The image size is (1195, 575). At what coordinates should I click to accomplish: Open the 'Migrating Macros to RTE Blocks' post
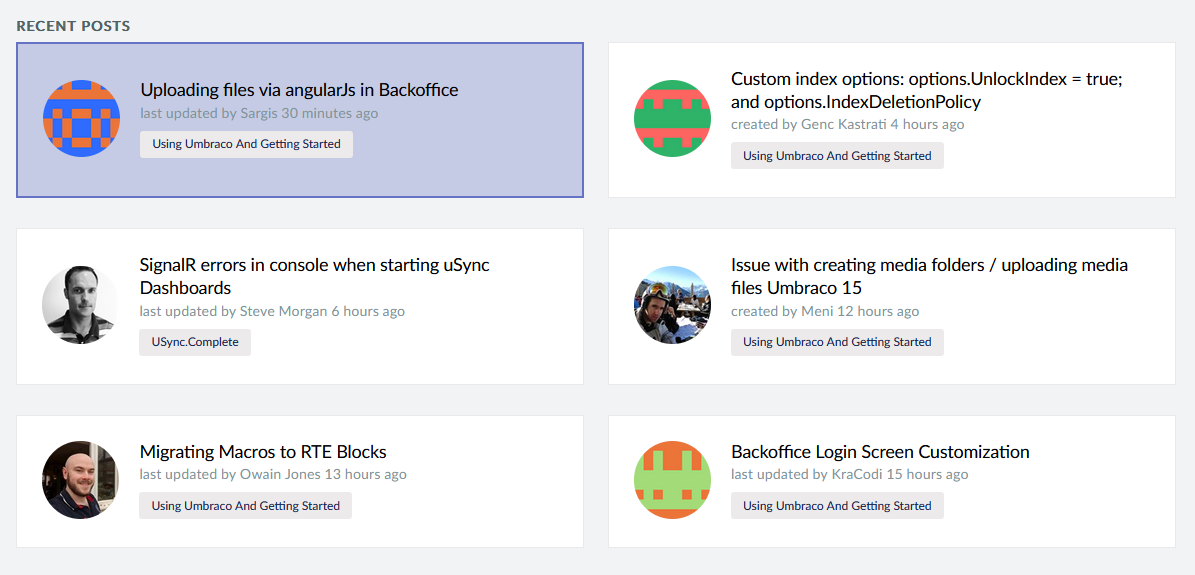click(x=263, y=452)
